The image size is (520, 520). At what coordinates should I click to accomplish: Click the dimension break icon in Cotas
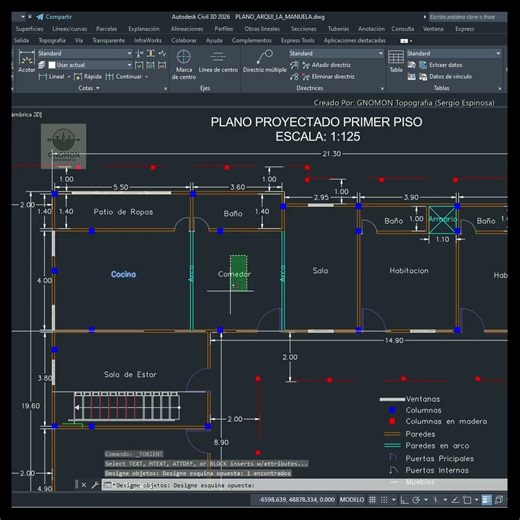click(x=140, y=53)
